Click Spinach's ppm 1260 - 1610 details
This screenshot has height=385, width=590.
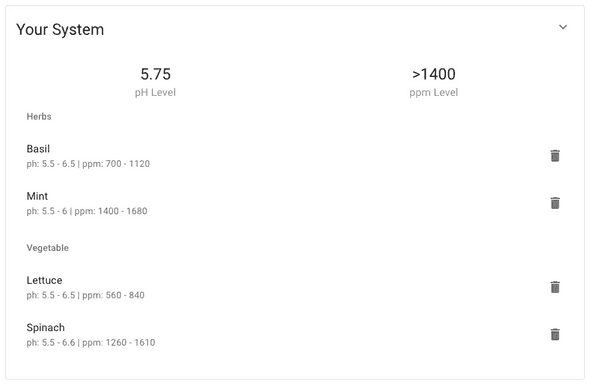[119, 343]
